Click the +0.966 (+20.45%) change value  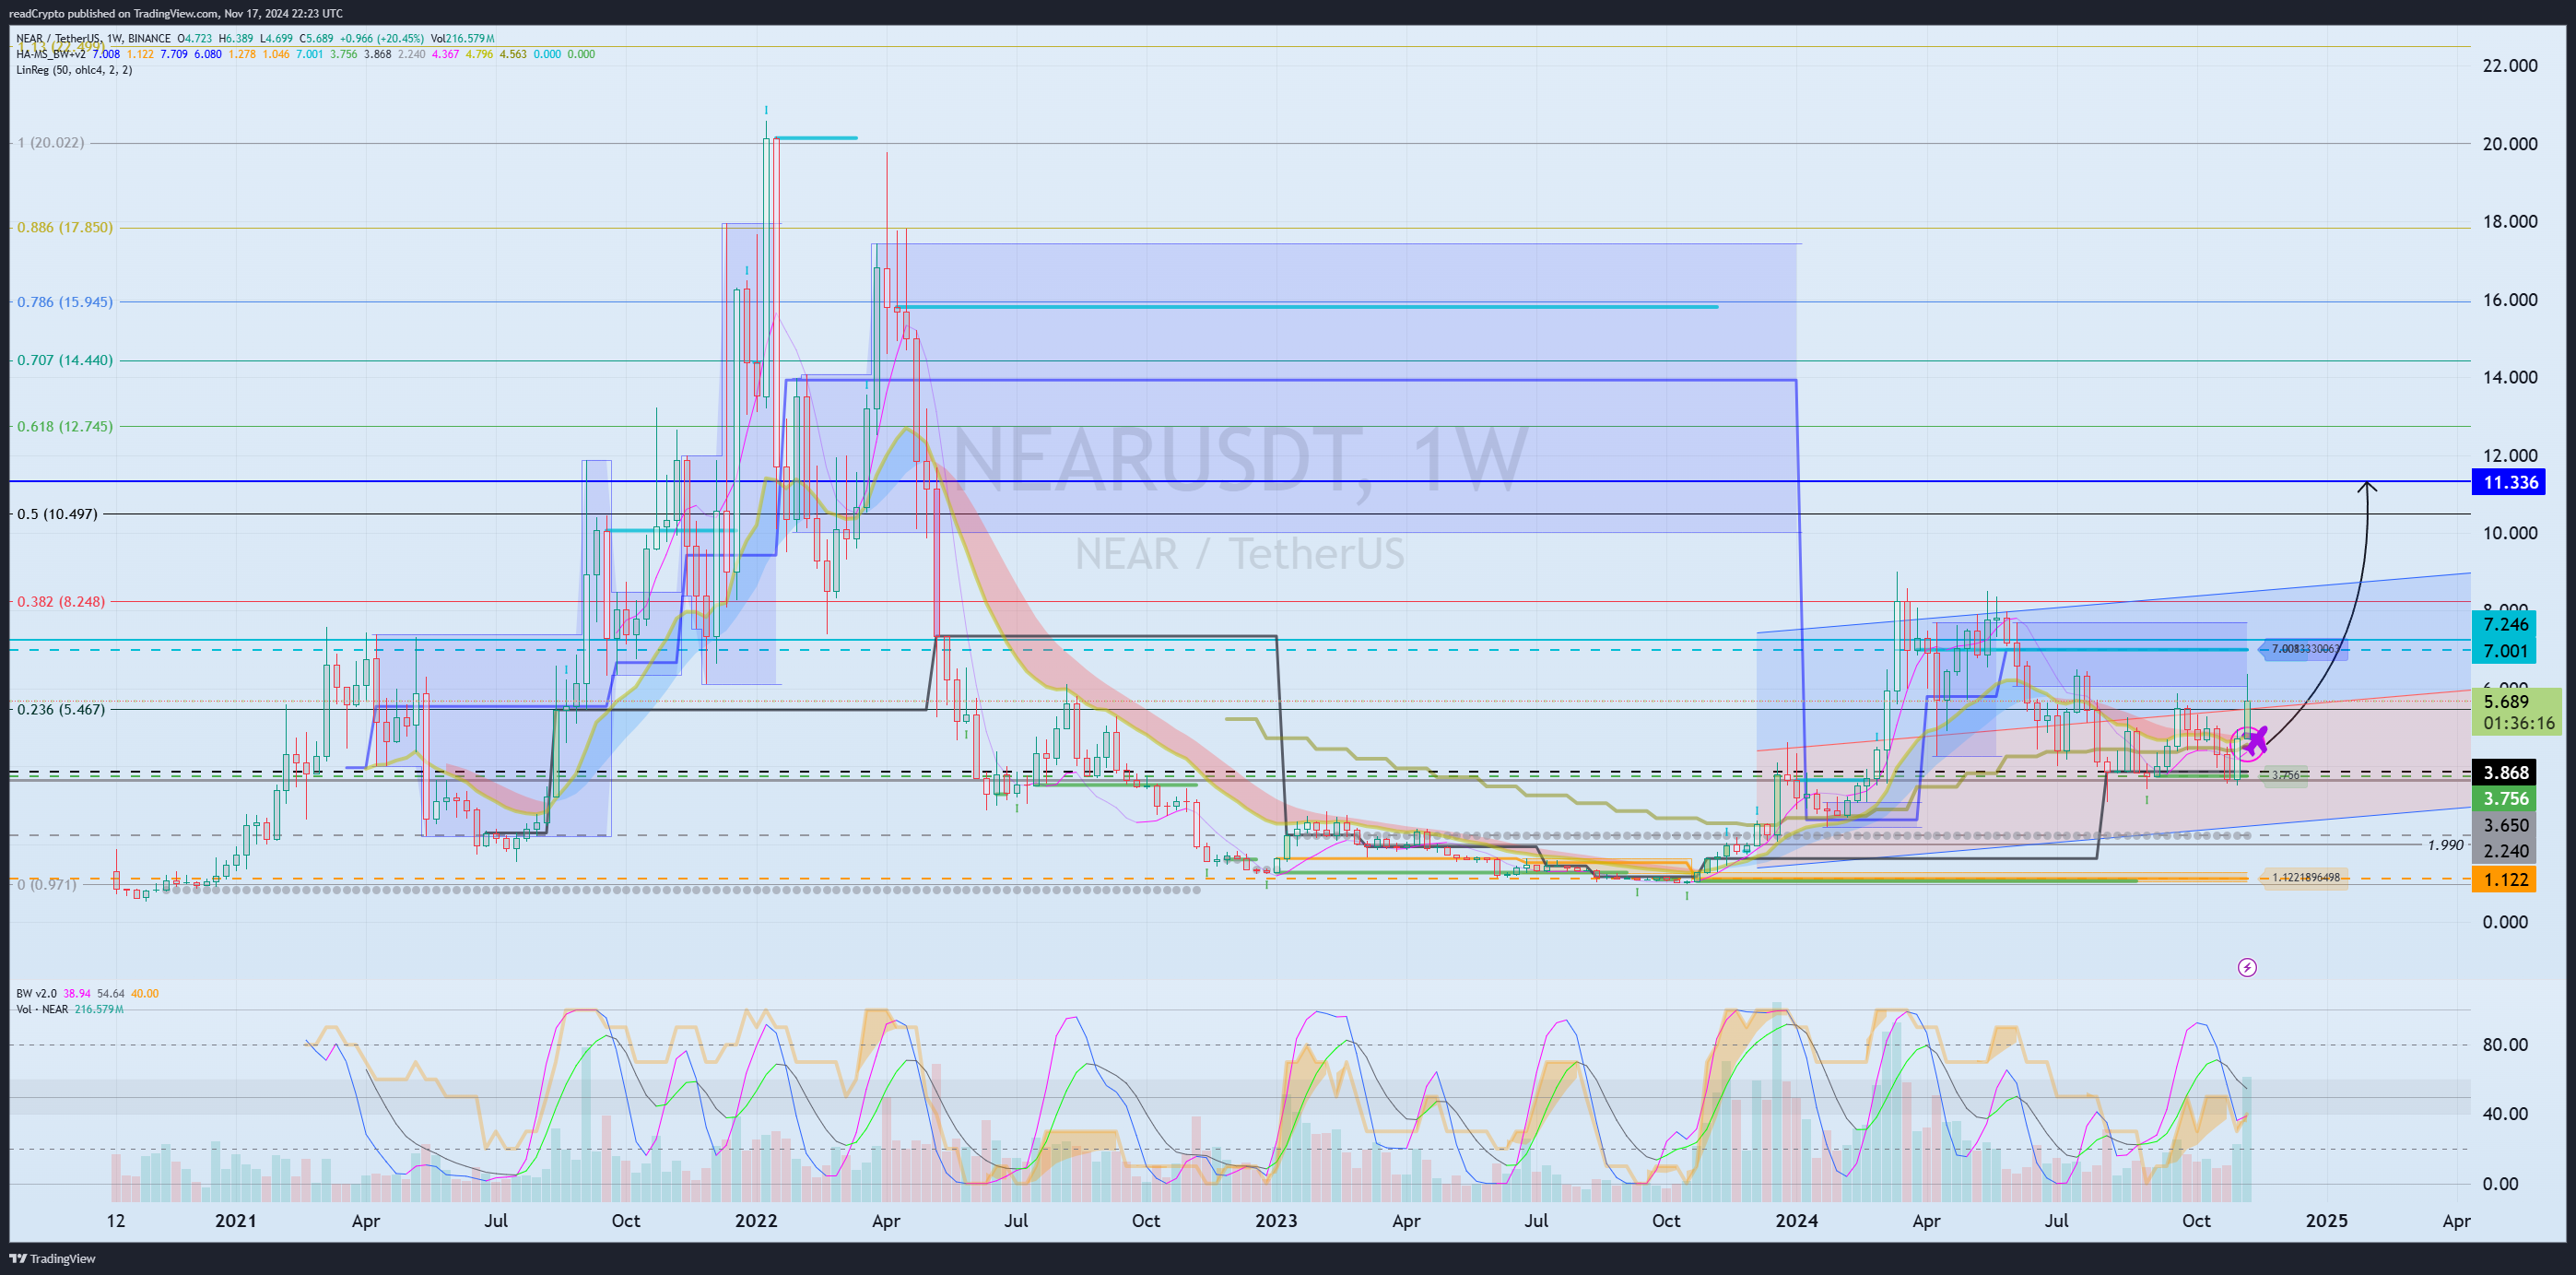[380, 39]
